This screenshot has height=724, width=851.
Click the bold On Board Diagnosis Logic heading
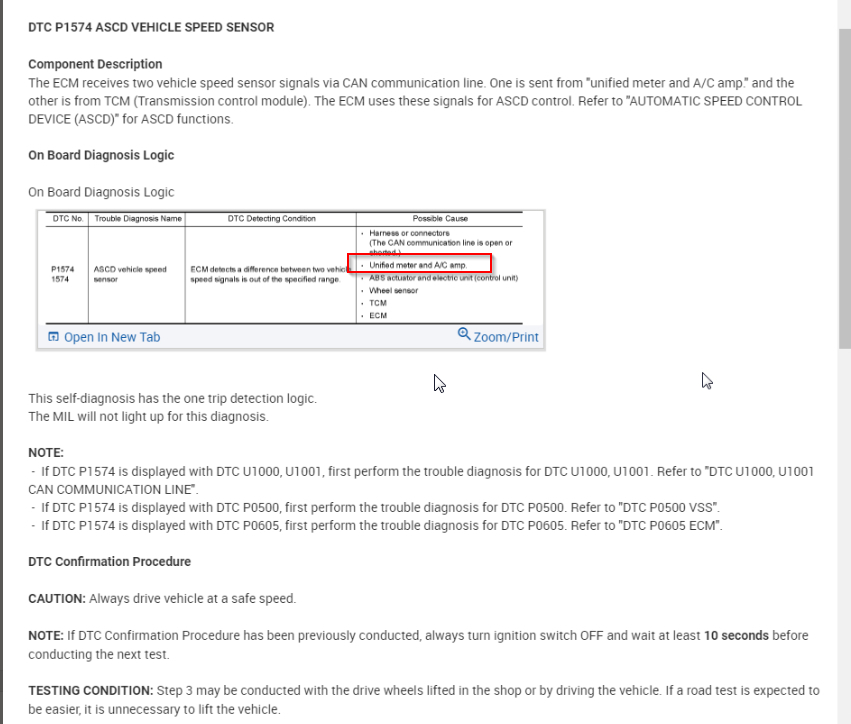coord(101,155)
